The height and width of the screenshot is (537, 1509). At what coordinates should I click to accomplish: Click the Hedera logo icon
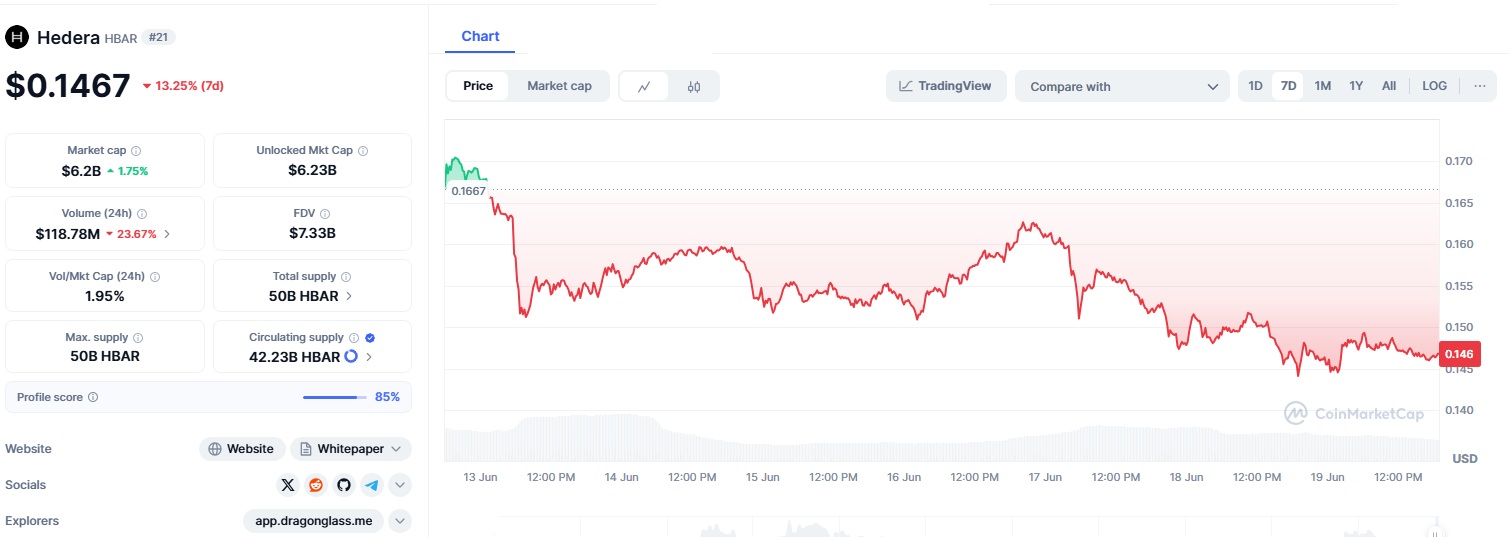click(16, 38)
